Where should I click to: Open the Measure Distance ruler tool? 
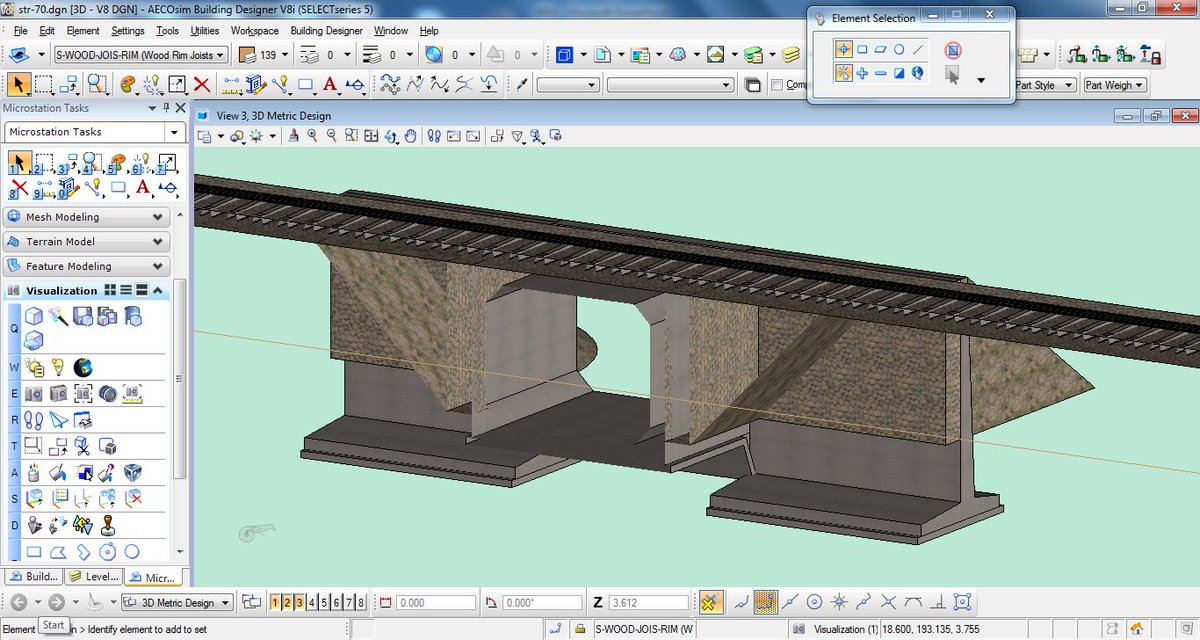232,84
